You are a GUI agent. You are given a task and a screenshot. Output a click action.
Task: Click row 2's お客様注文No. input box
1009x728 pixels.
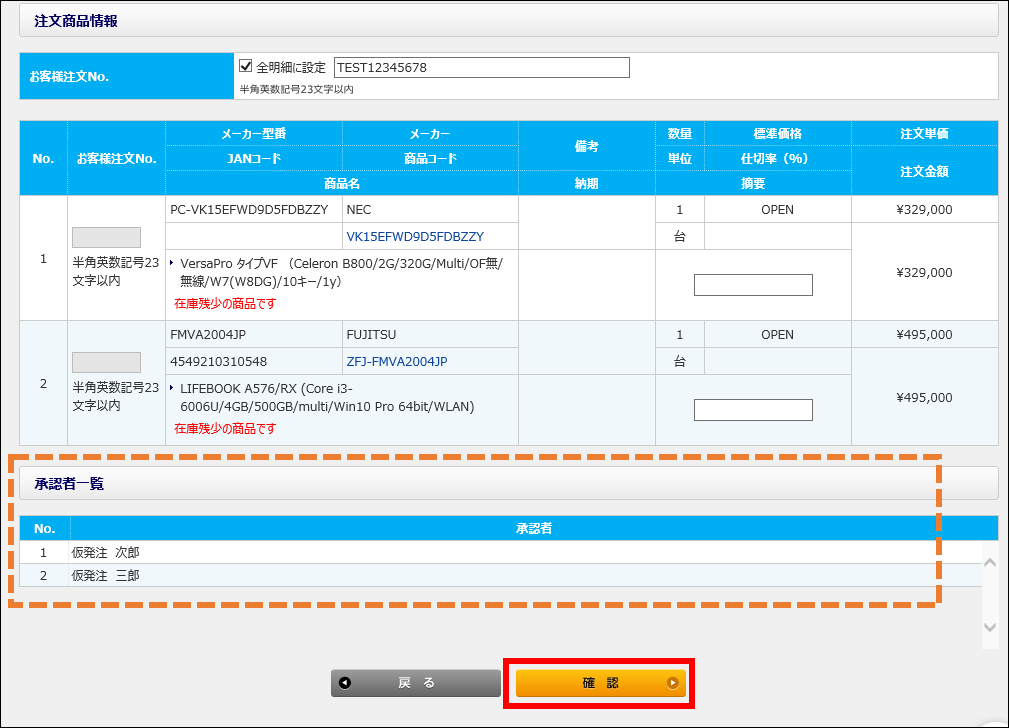[x=107, y=361]
